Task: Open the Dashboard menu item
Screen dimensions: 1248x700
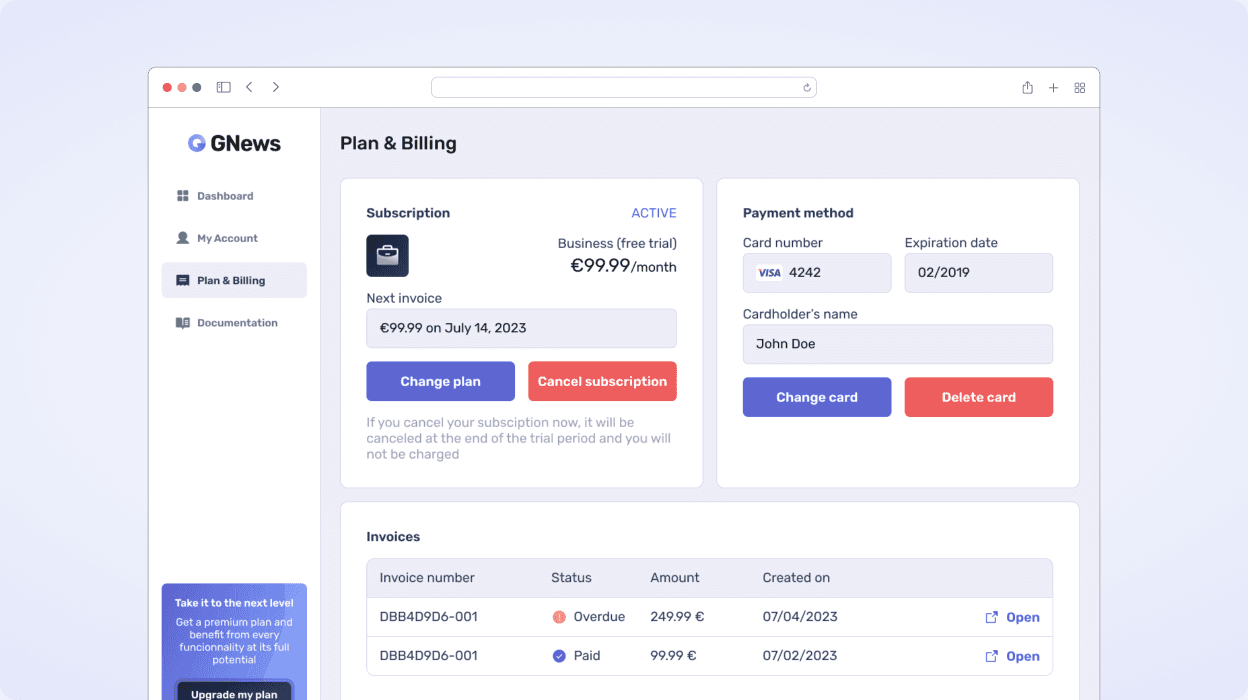Action: point(234,196)
